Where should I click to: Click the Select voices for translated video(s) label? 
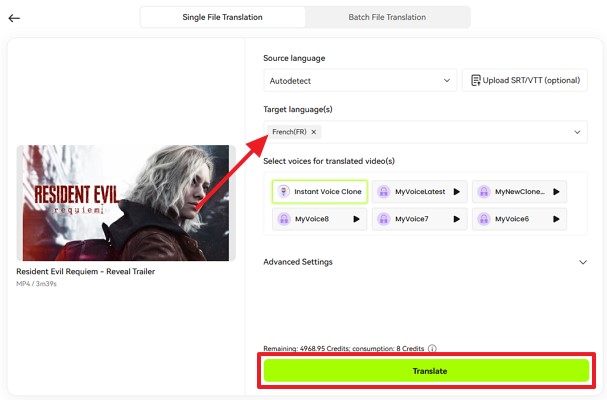click(329, 161)
